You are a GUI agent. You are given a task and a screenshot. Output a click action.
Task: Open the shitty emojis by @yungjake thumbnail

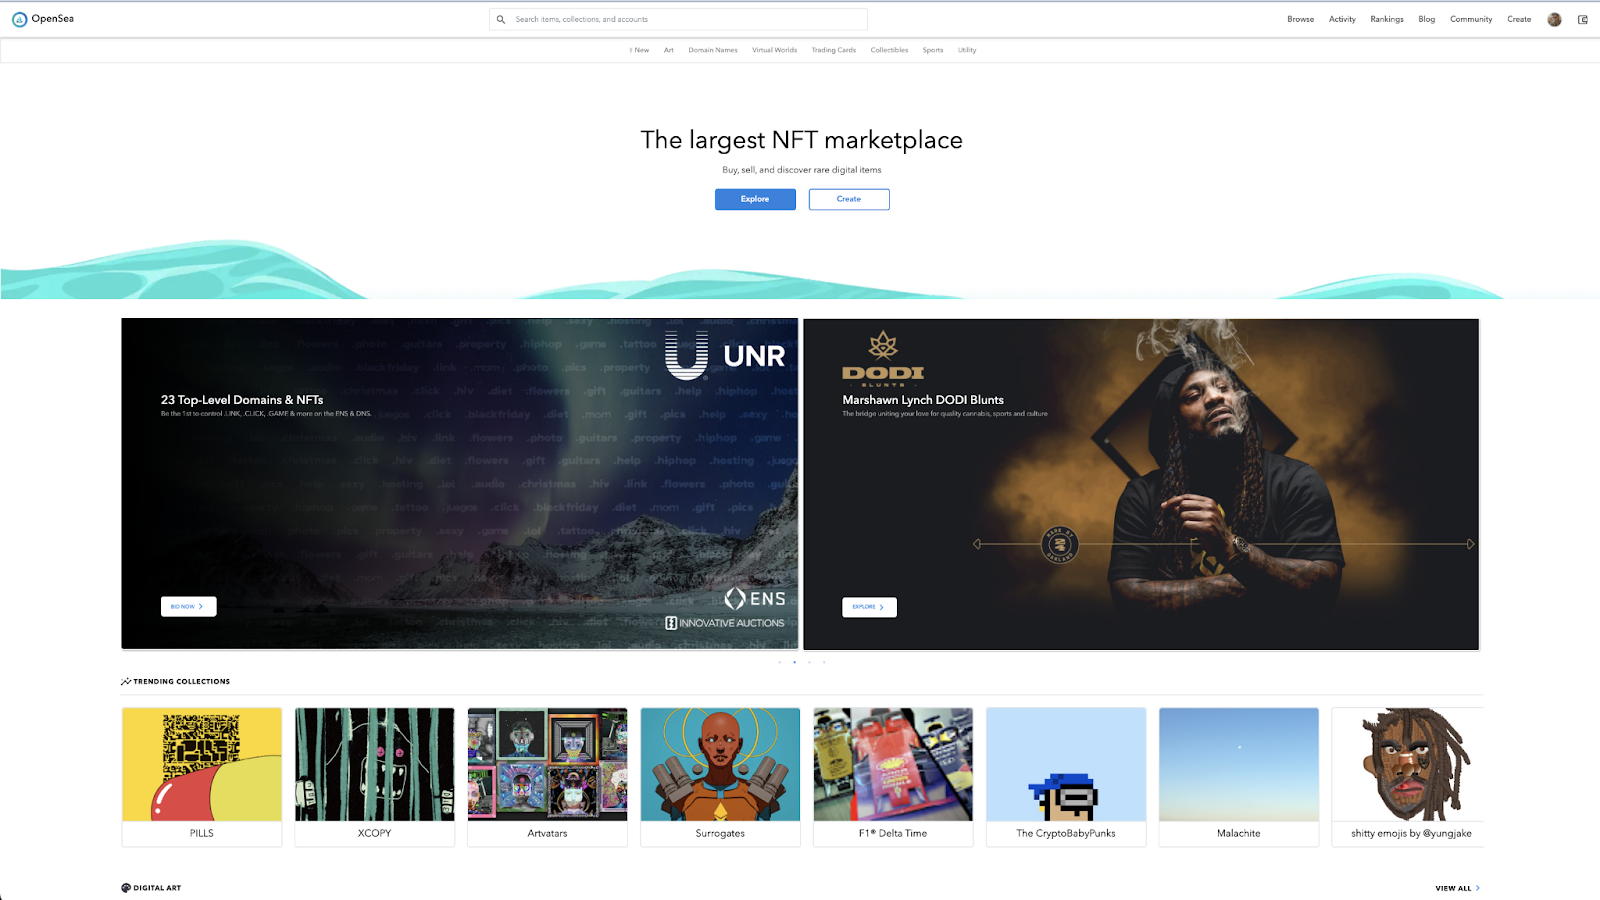(x=1408, y=765)
